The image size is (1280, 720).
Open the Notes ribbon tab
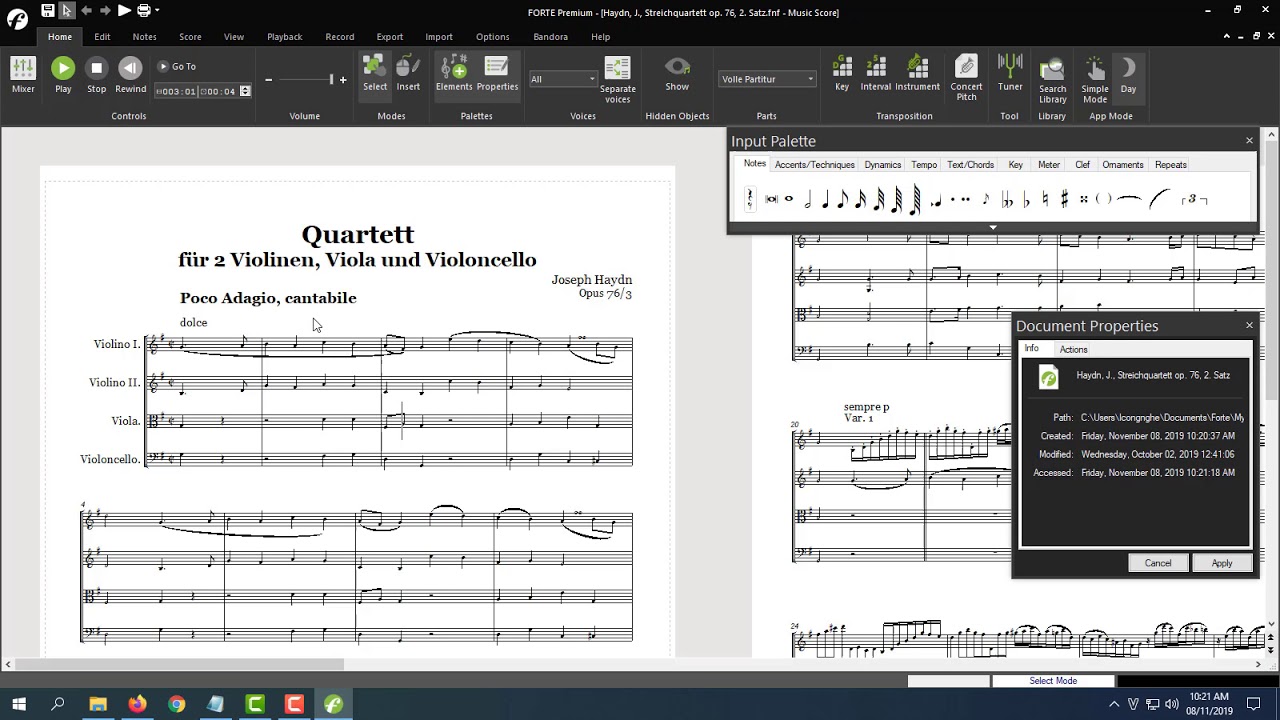pyautogui.click(x=144, y=37)
